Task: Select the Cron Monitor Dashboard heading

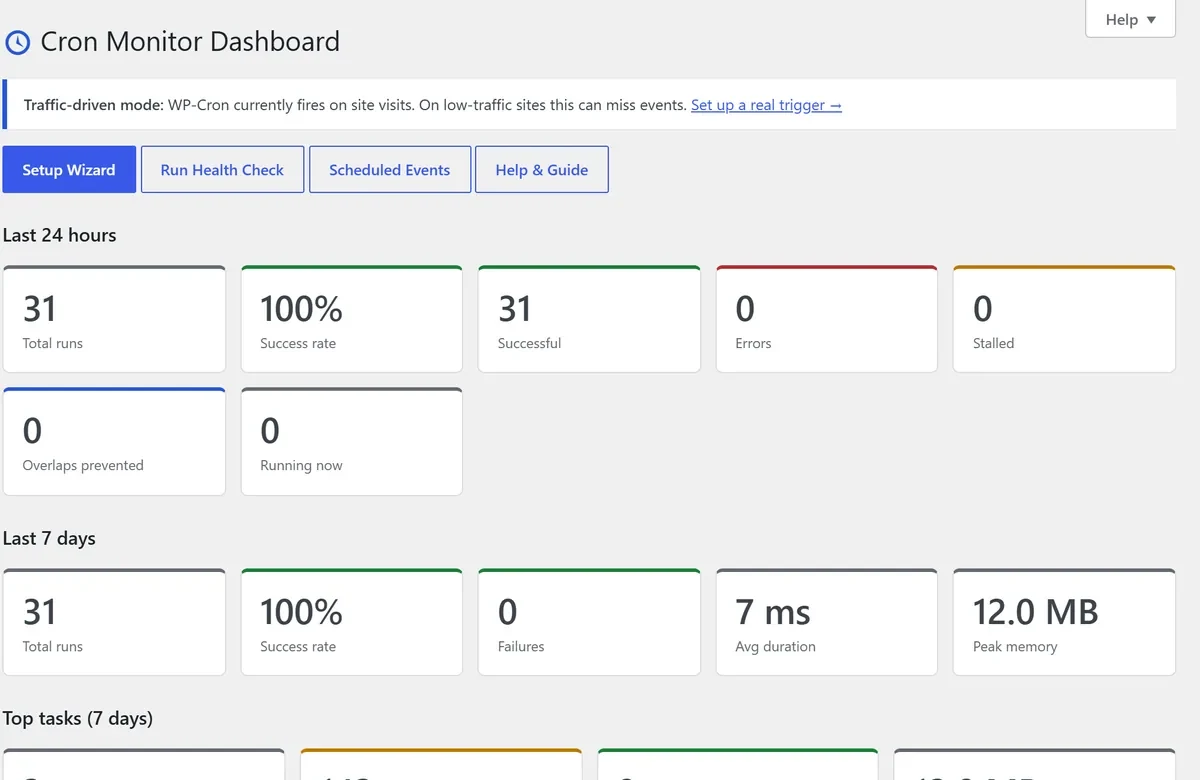Action: (x=190, y=42)
